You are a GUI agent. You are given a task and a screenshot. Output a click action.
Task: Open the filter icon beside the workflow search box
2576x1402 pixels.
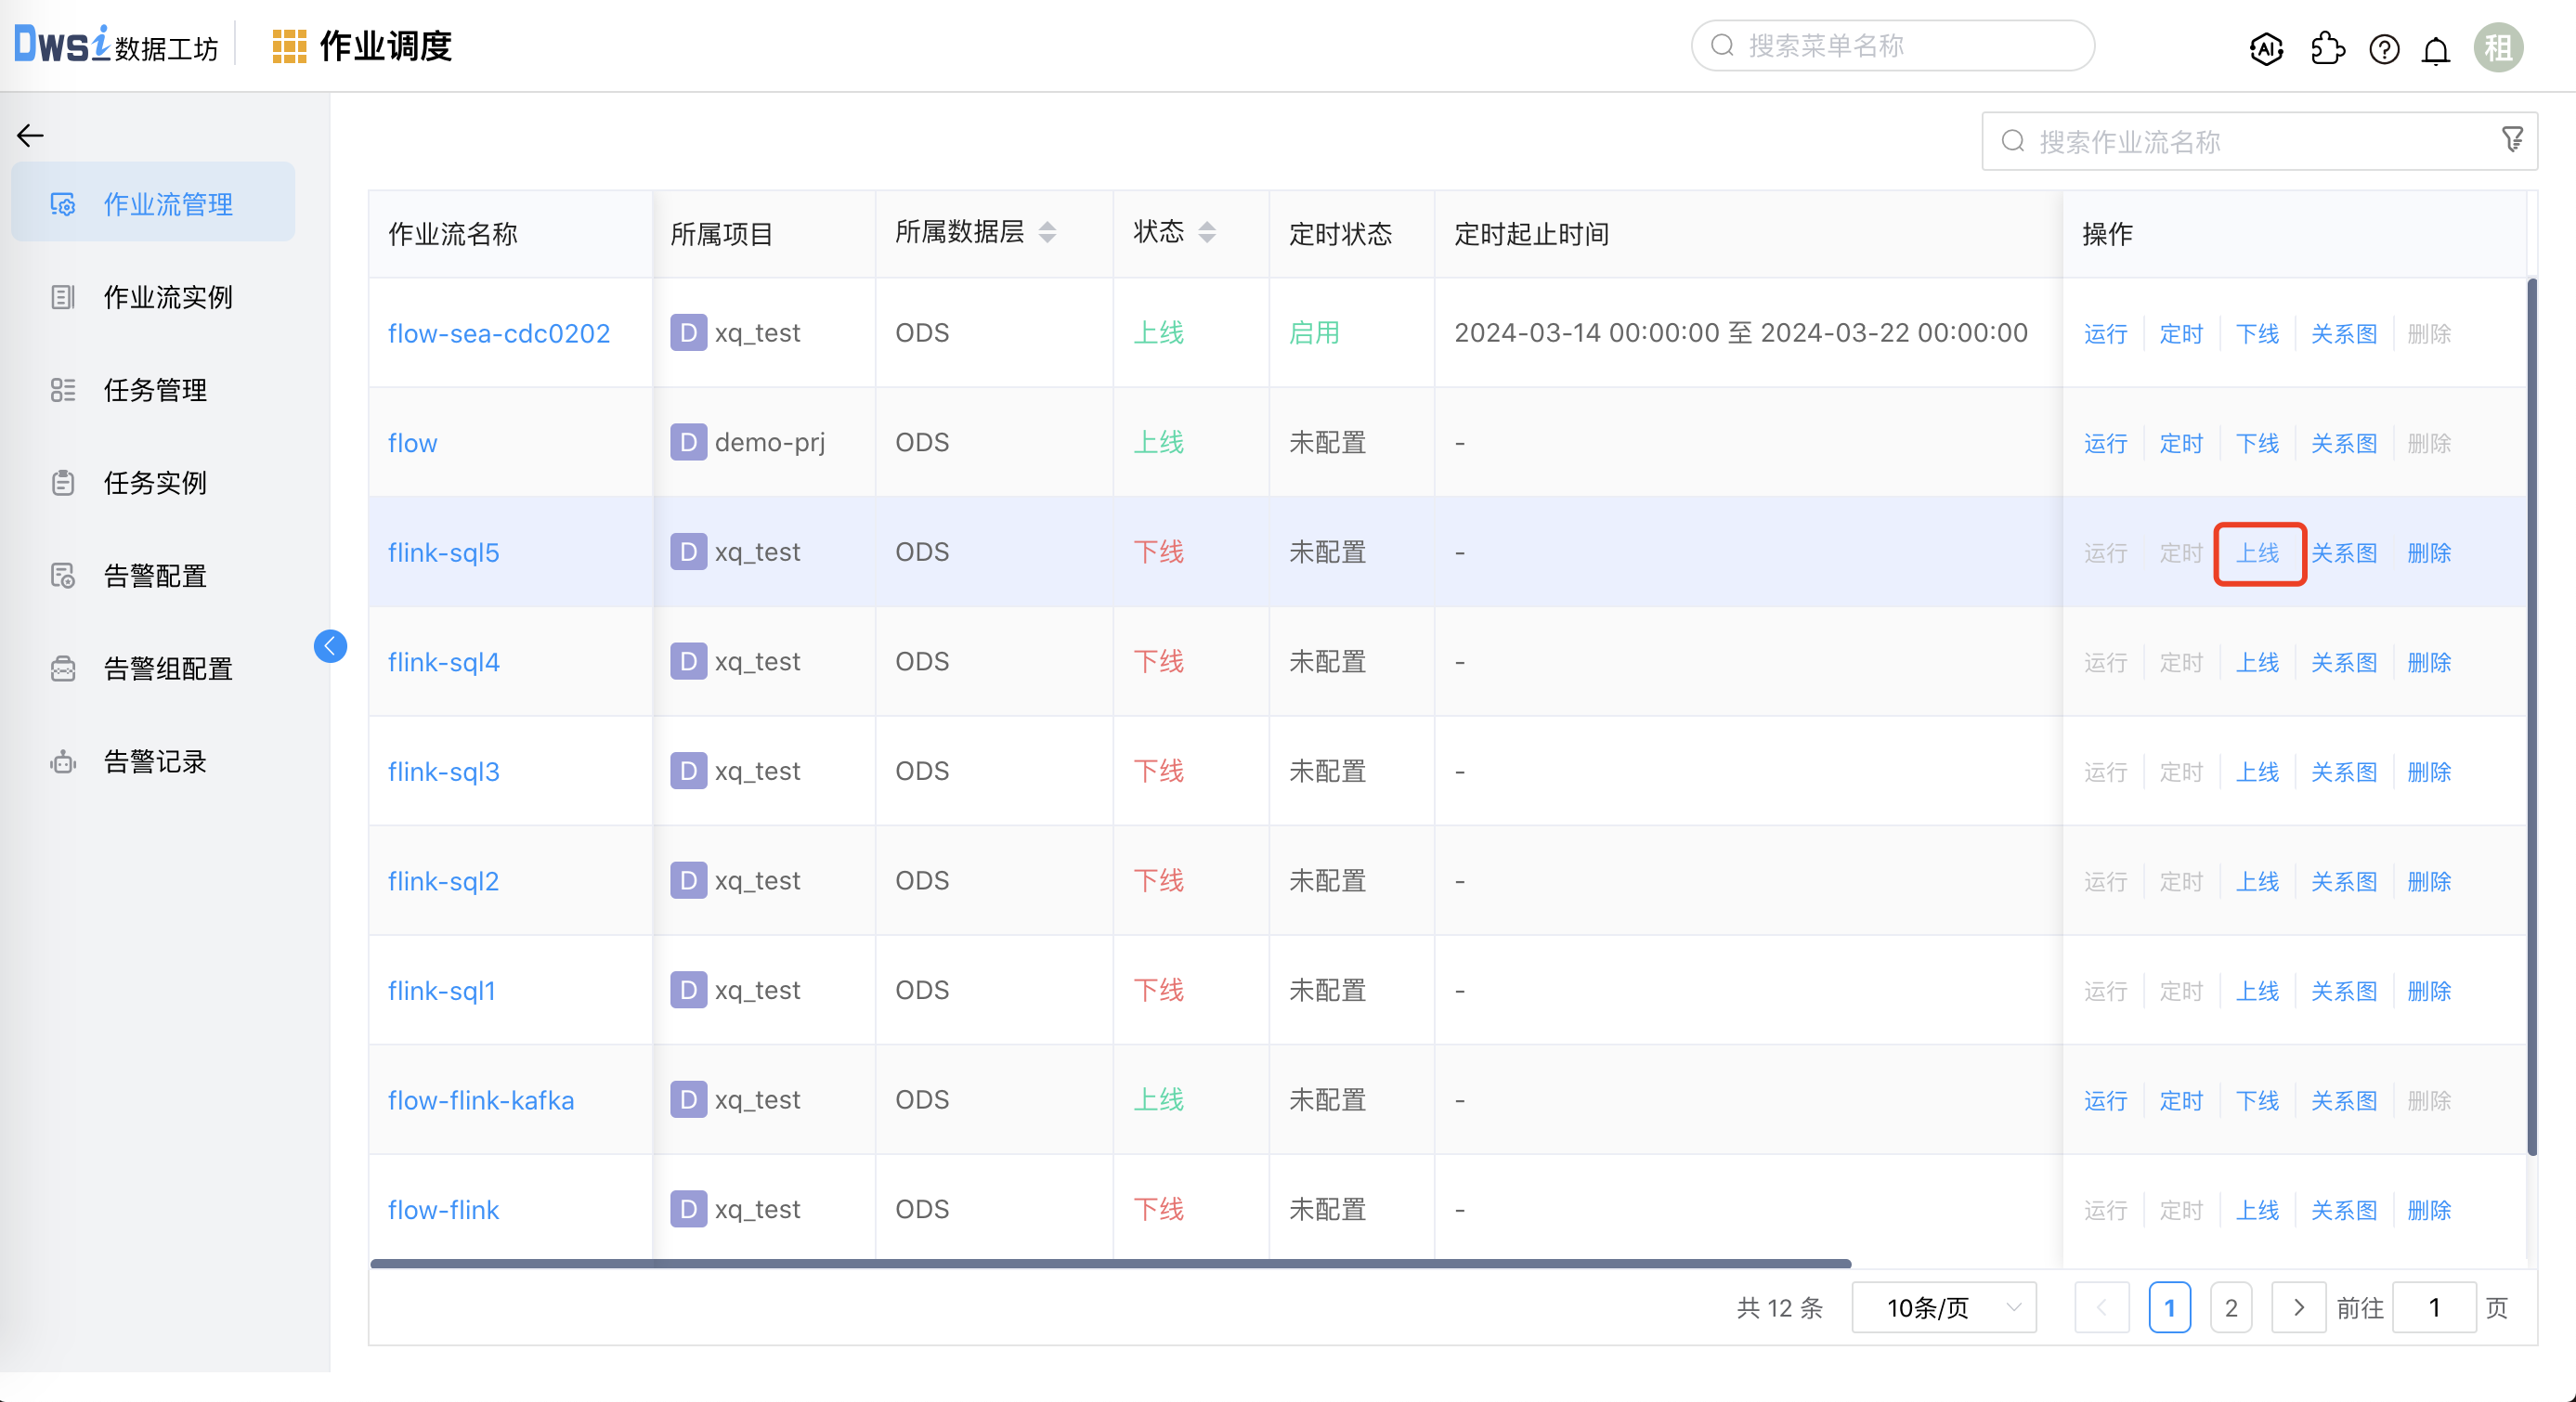coord(2512,139)
